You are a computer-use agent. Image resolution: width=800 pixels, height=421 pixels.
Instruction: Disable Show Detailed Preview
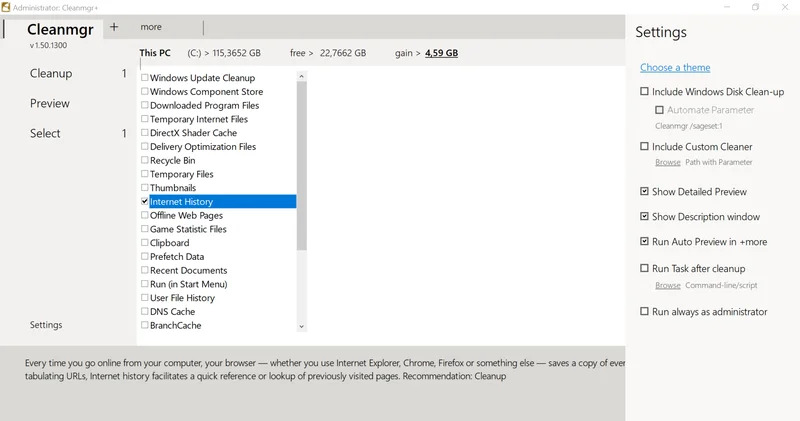[x=644, y=191]
